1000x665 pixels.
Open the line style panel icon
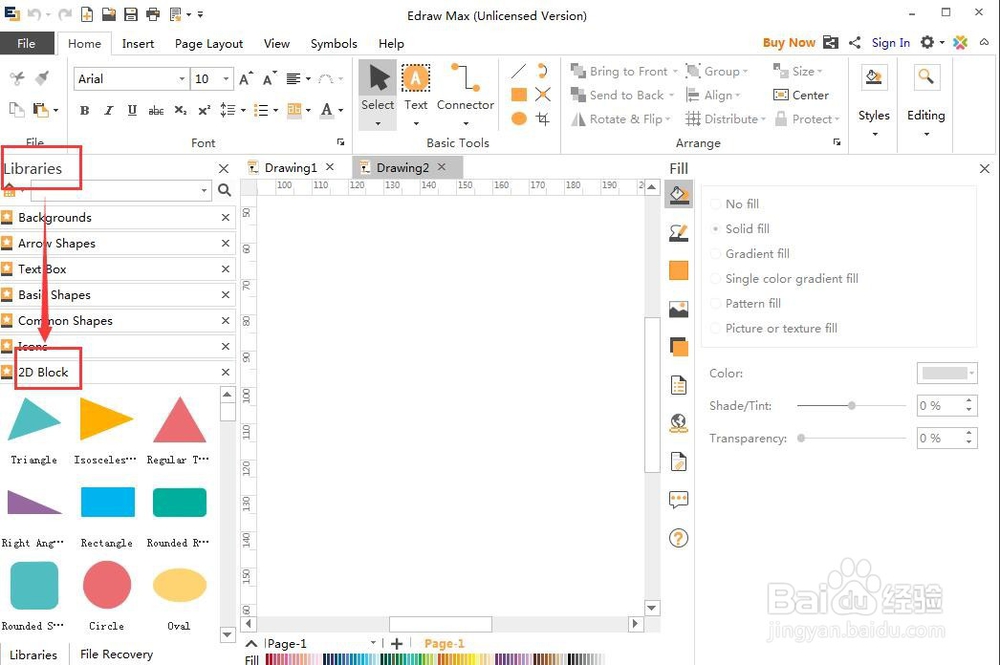(679, 233)
